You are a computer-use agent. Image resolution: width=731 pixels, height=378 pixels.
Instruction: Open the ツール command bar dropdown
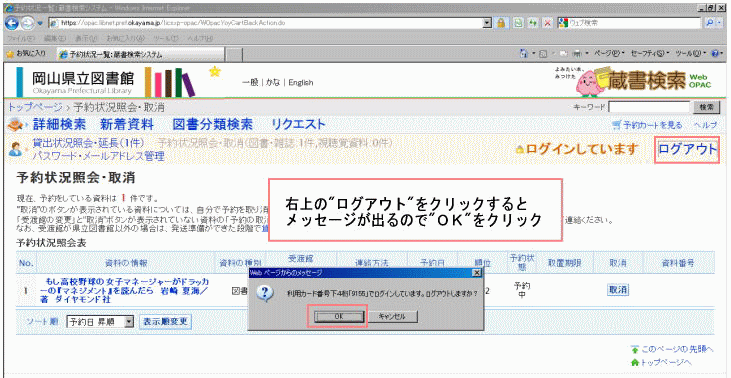click(691, 54)
